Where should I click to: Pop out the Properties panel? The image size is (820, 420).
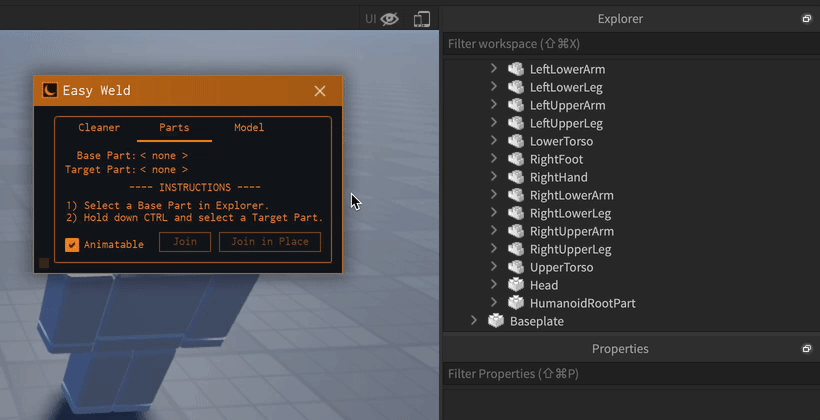click(807, 348)
